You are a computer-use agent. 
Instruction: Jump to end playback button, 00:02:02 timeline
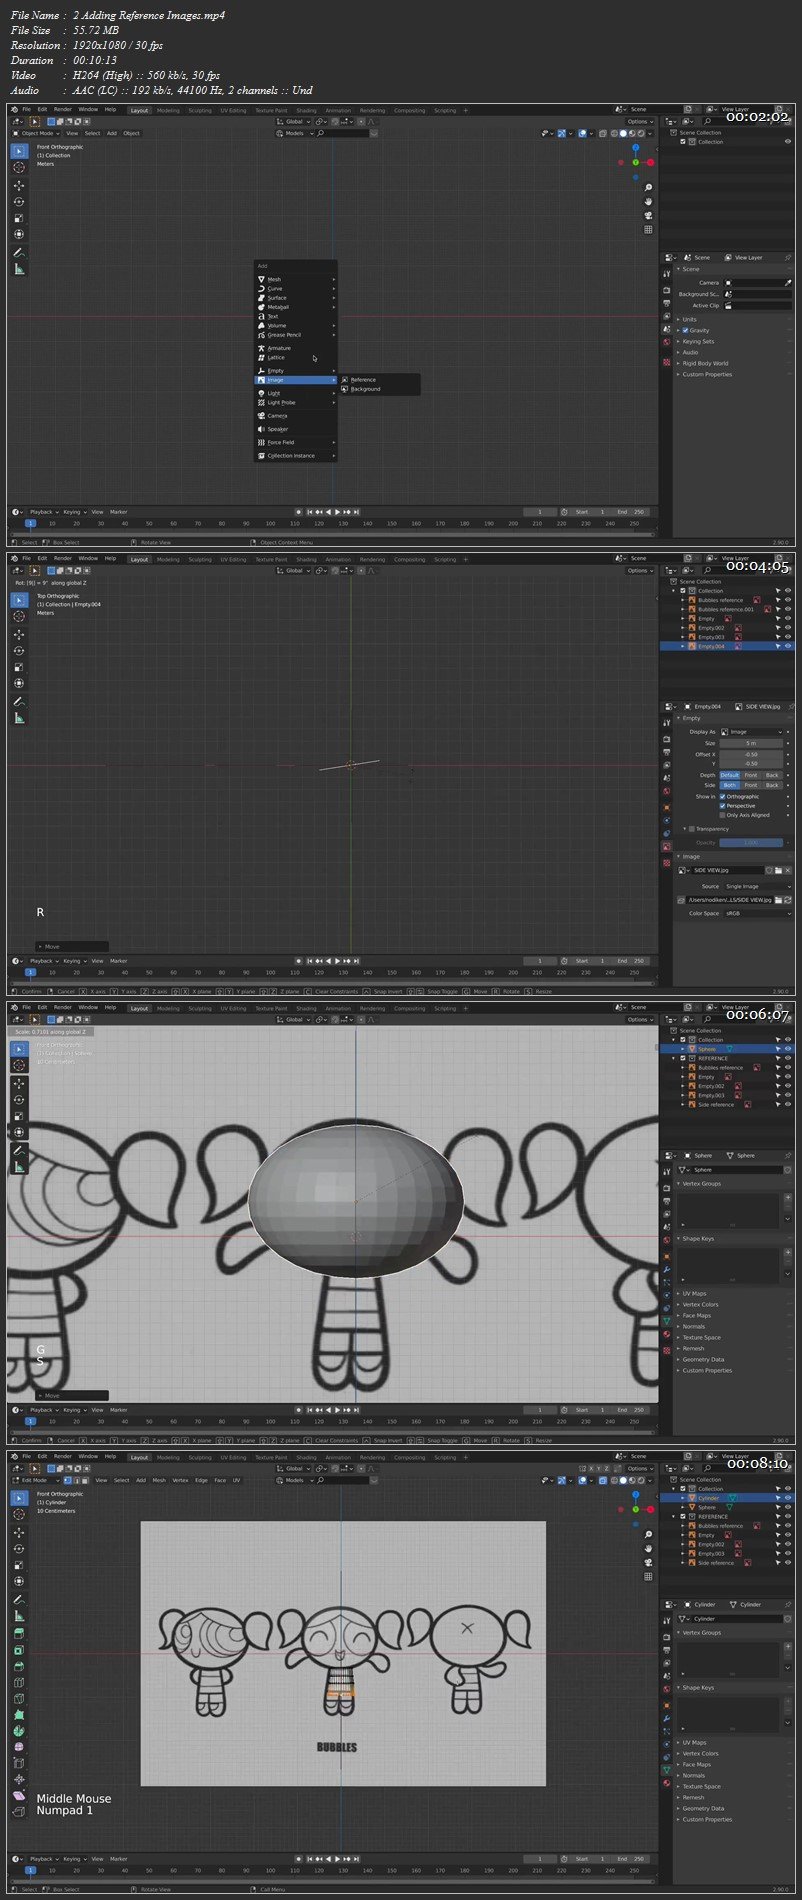(x=356, y=512)
